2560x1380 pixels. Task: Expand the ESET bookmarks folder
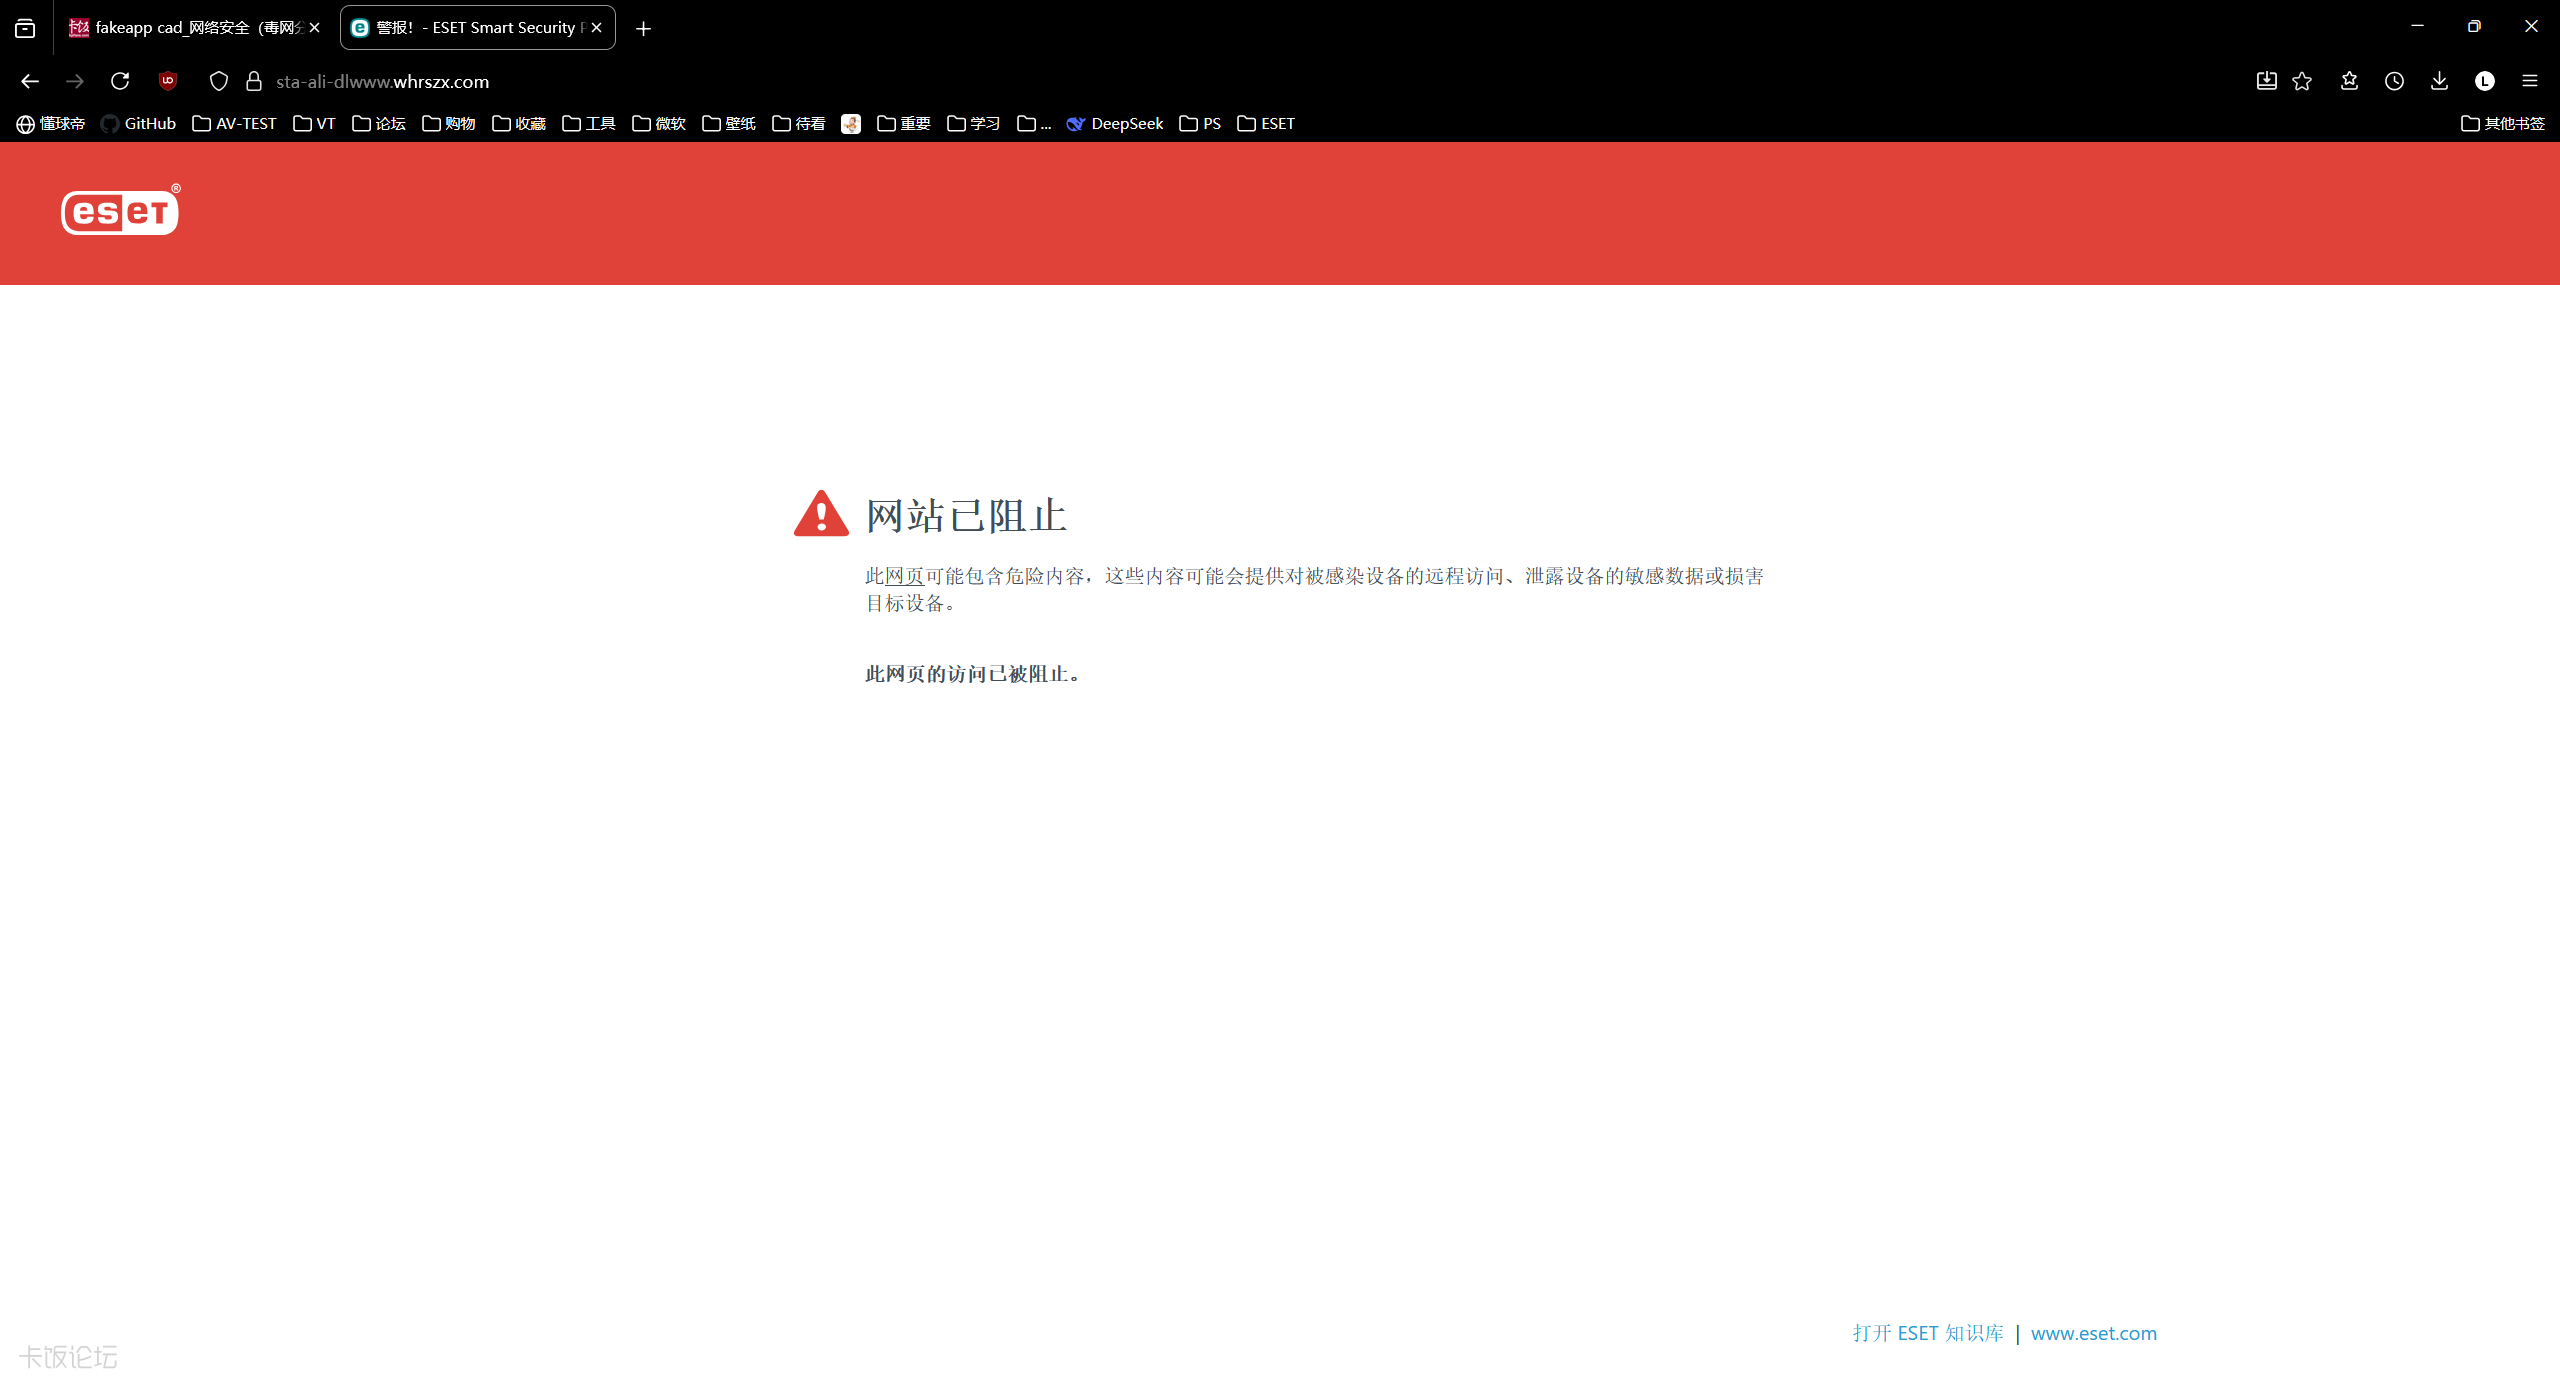coord(1267,123)
